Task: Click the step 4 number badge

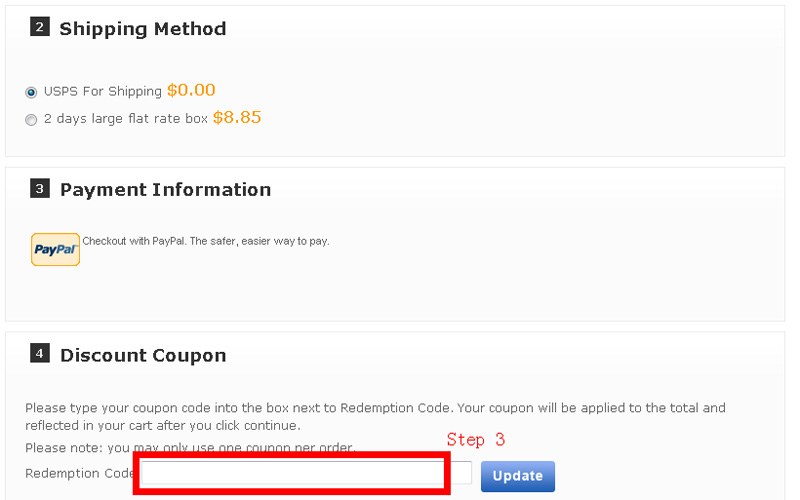Action: [40, 353]
